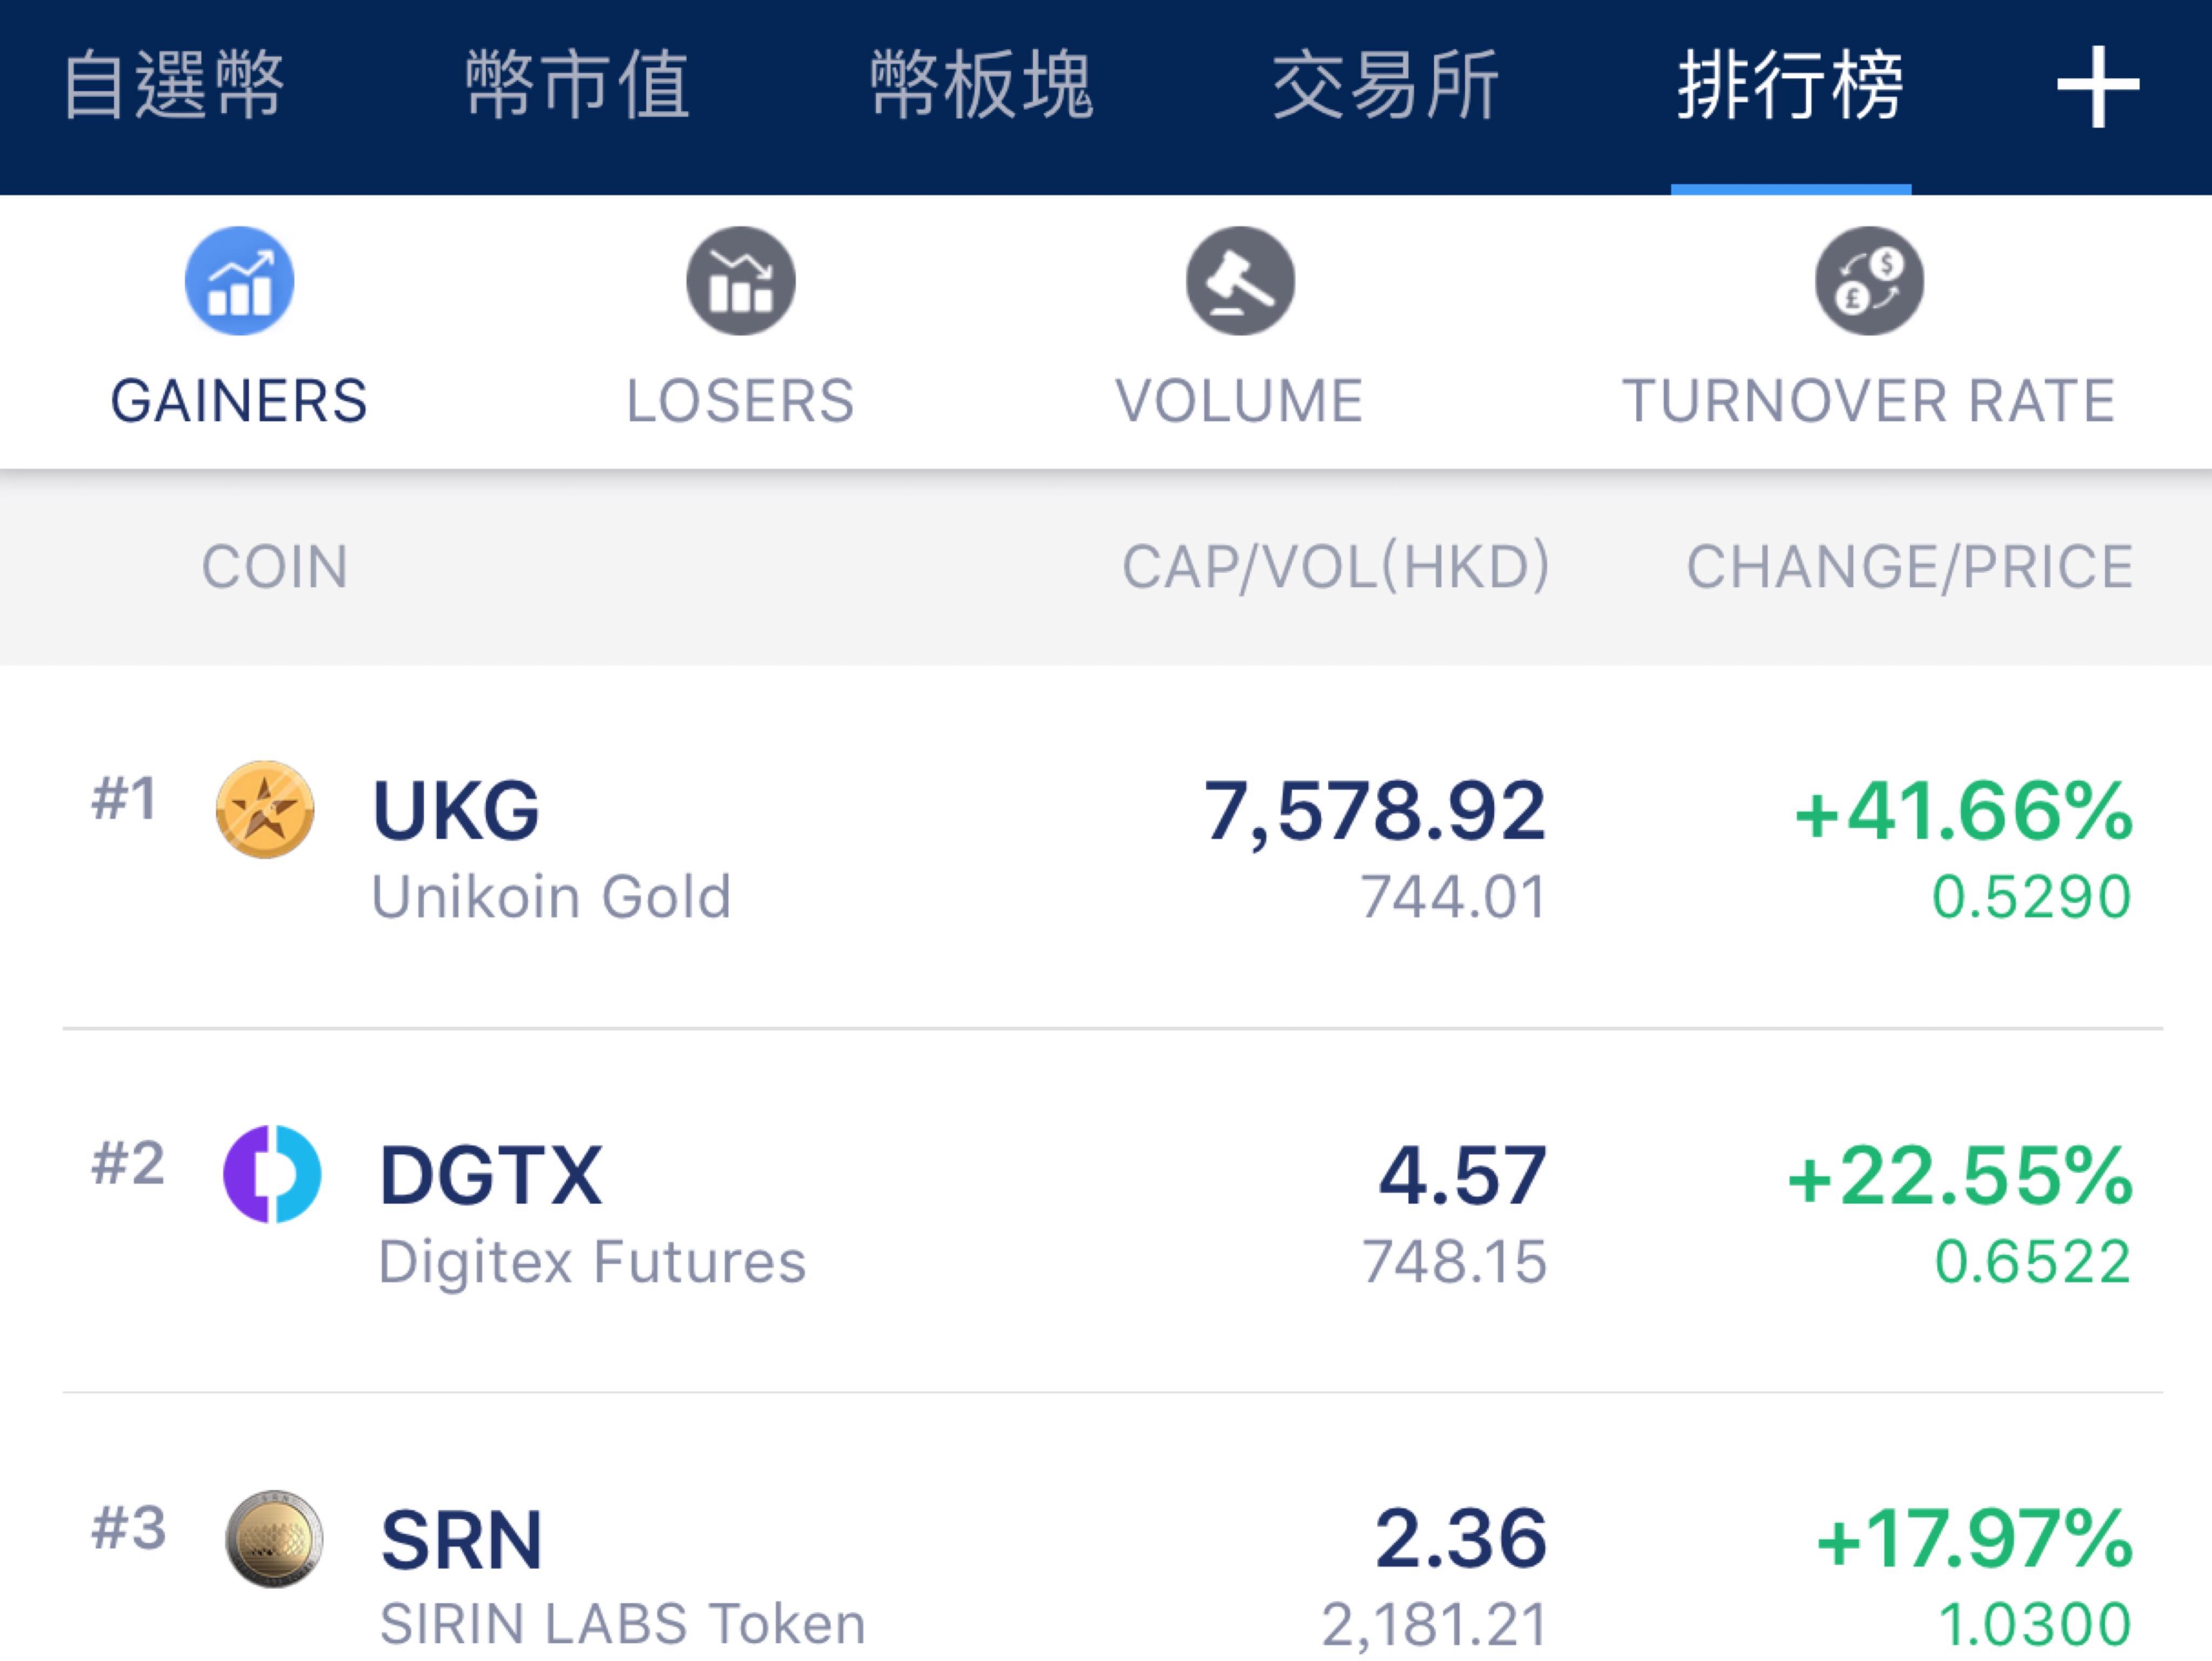Select the Gainers chart icon
2212x1661 pixels.
(239, 280)
